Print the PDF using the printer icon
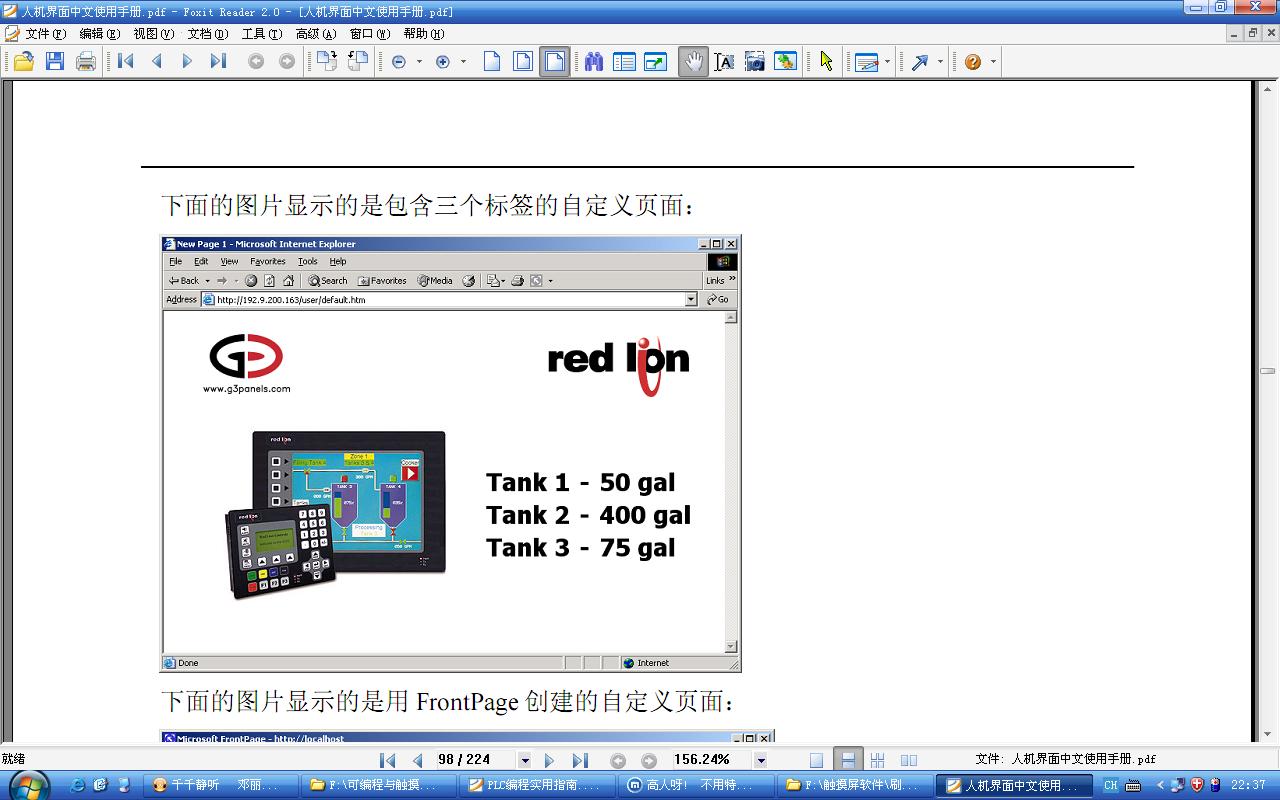The width and height of the screenshot is (1280, 800). click(x=86, y=62)
